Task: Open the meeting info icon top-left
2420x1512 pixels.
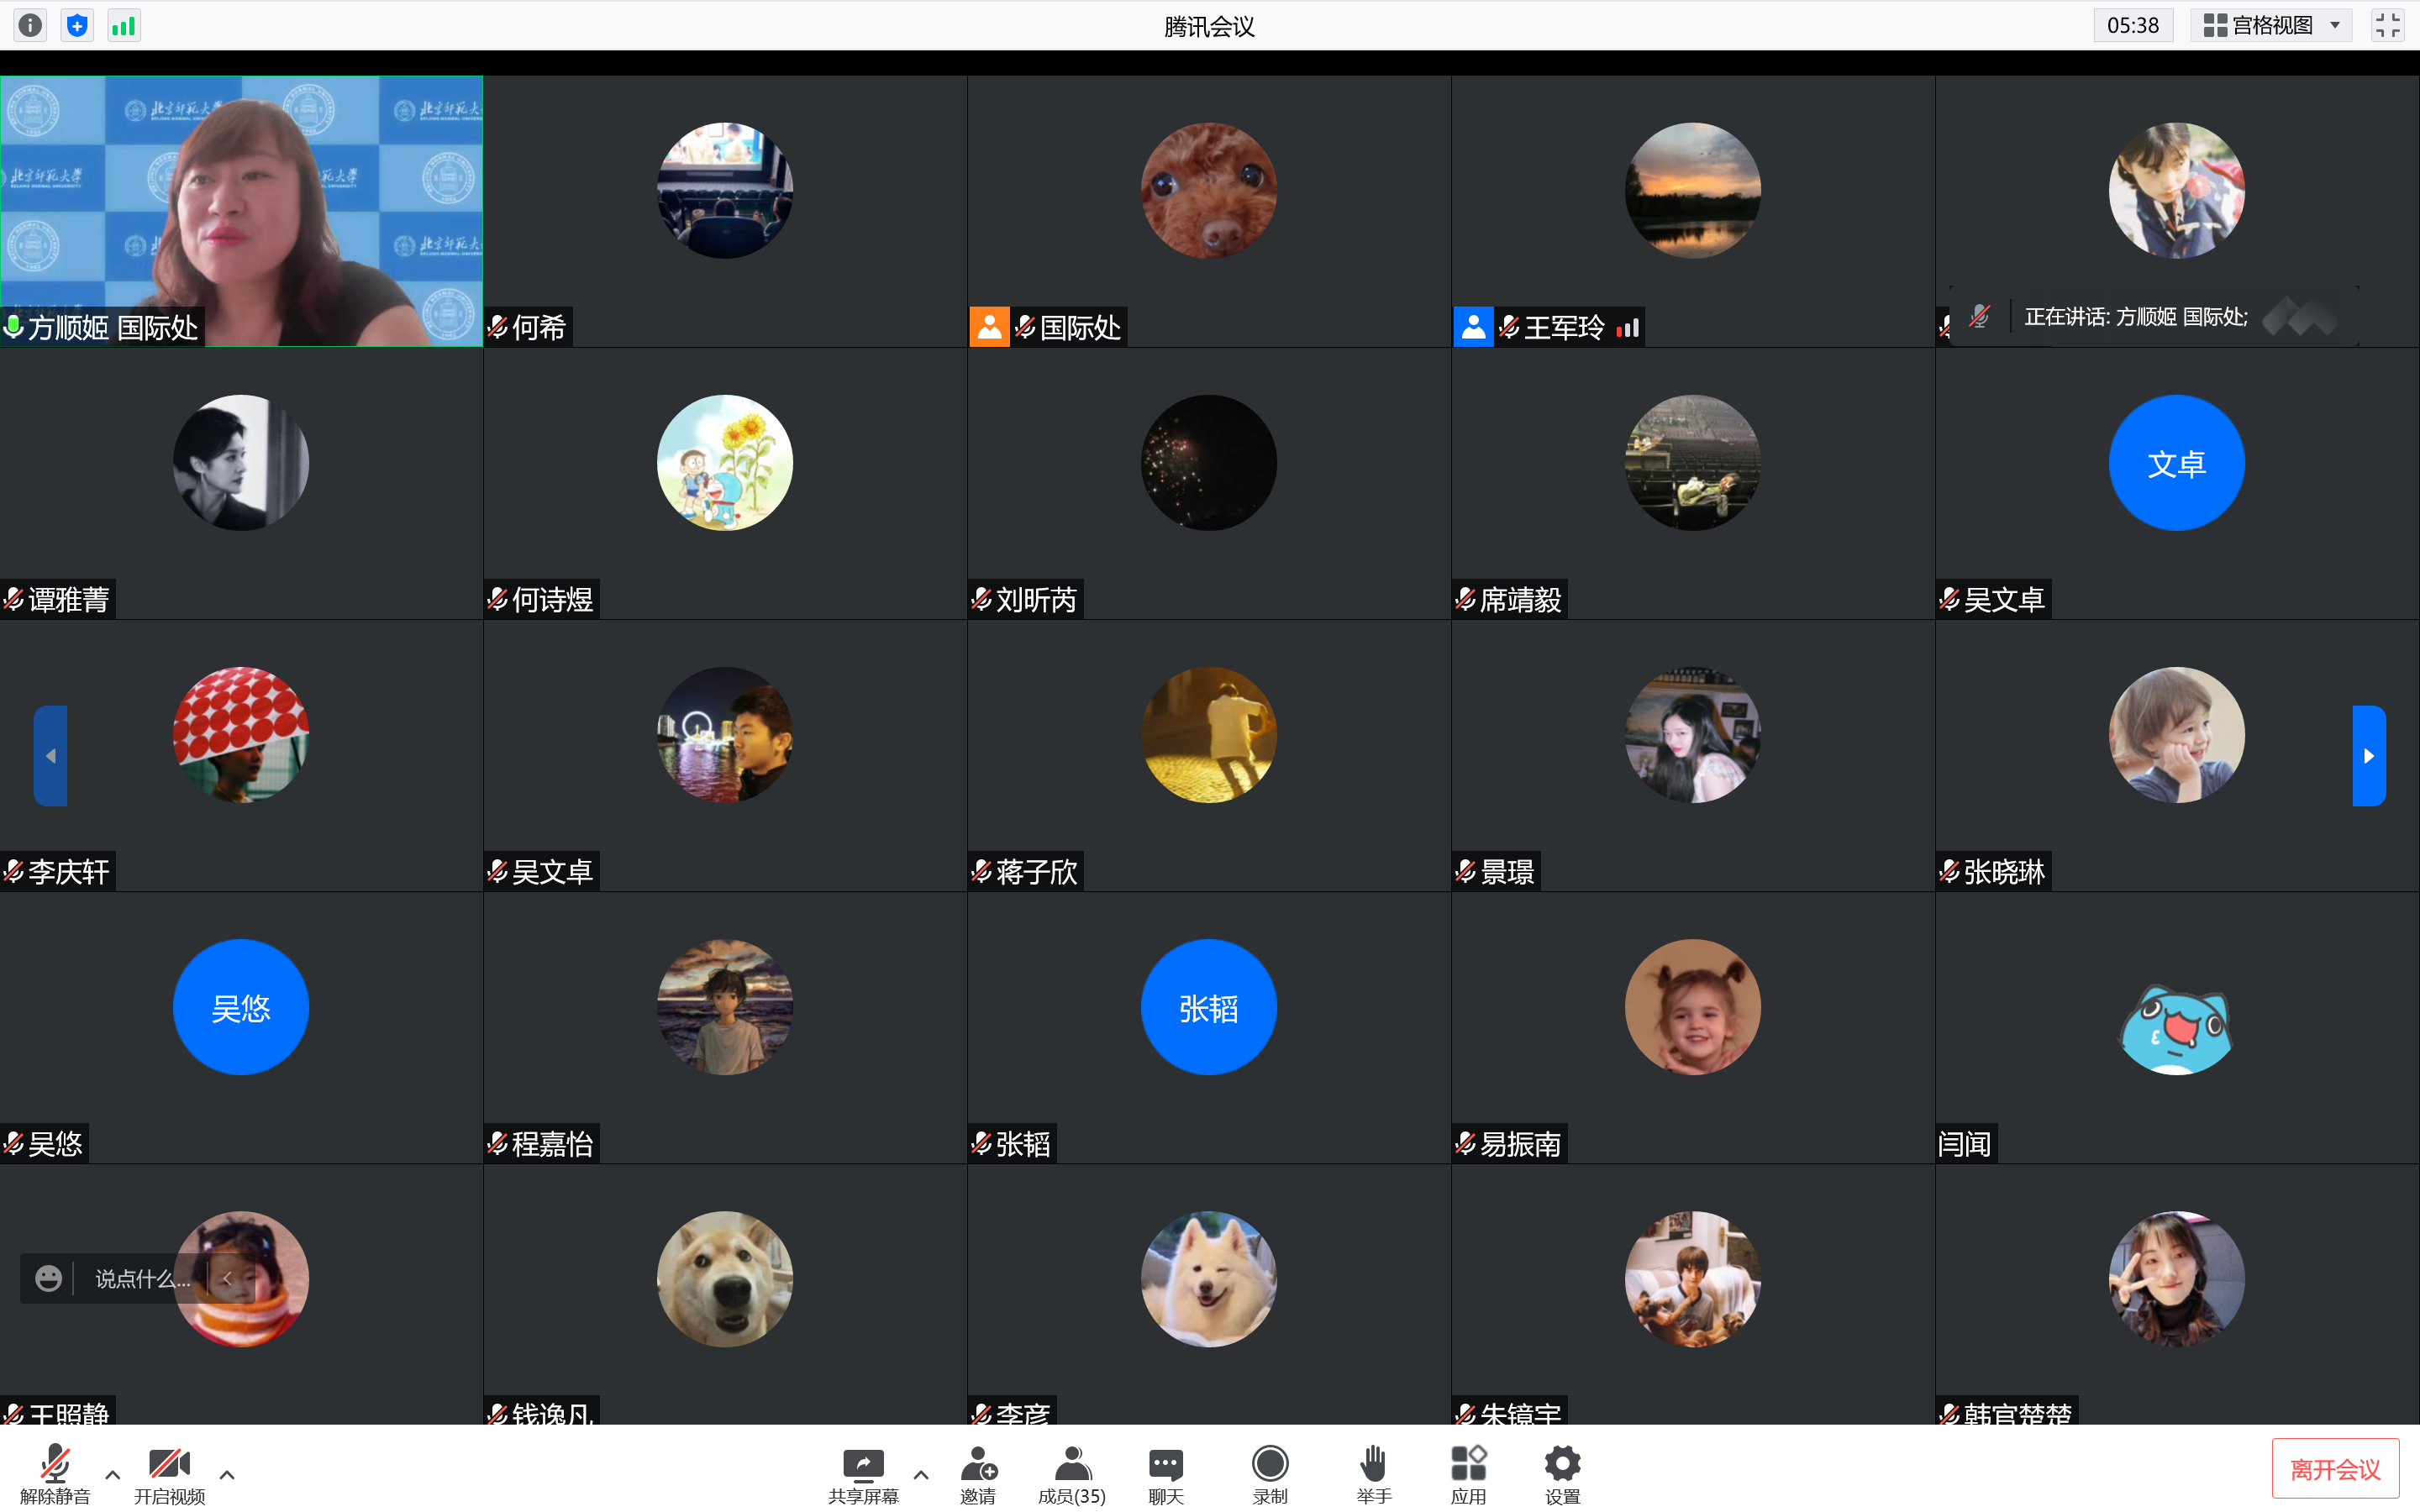Action: click(x=29, y=25)
